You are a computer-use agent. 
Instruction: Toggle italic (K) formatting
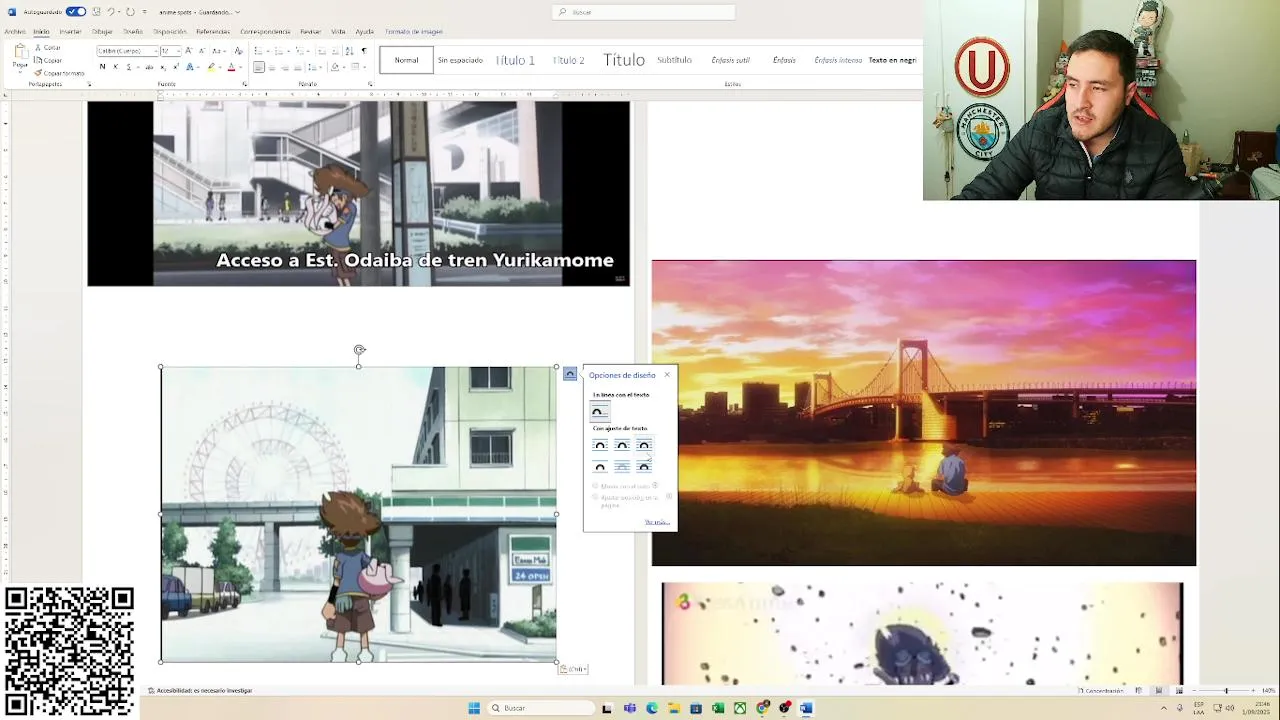pyautogui.click(x=115, y=67)
